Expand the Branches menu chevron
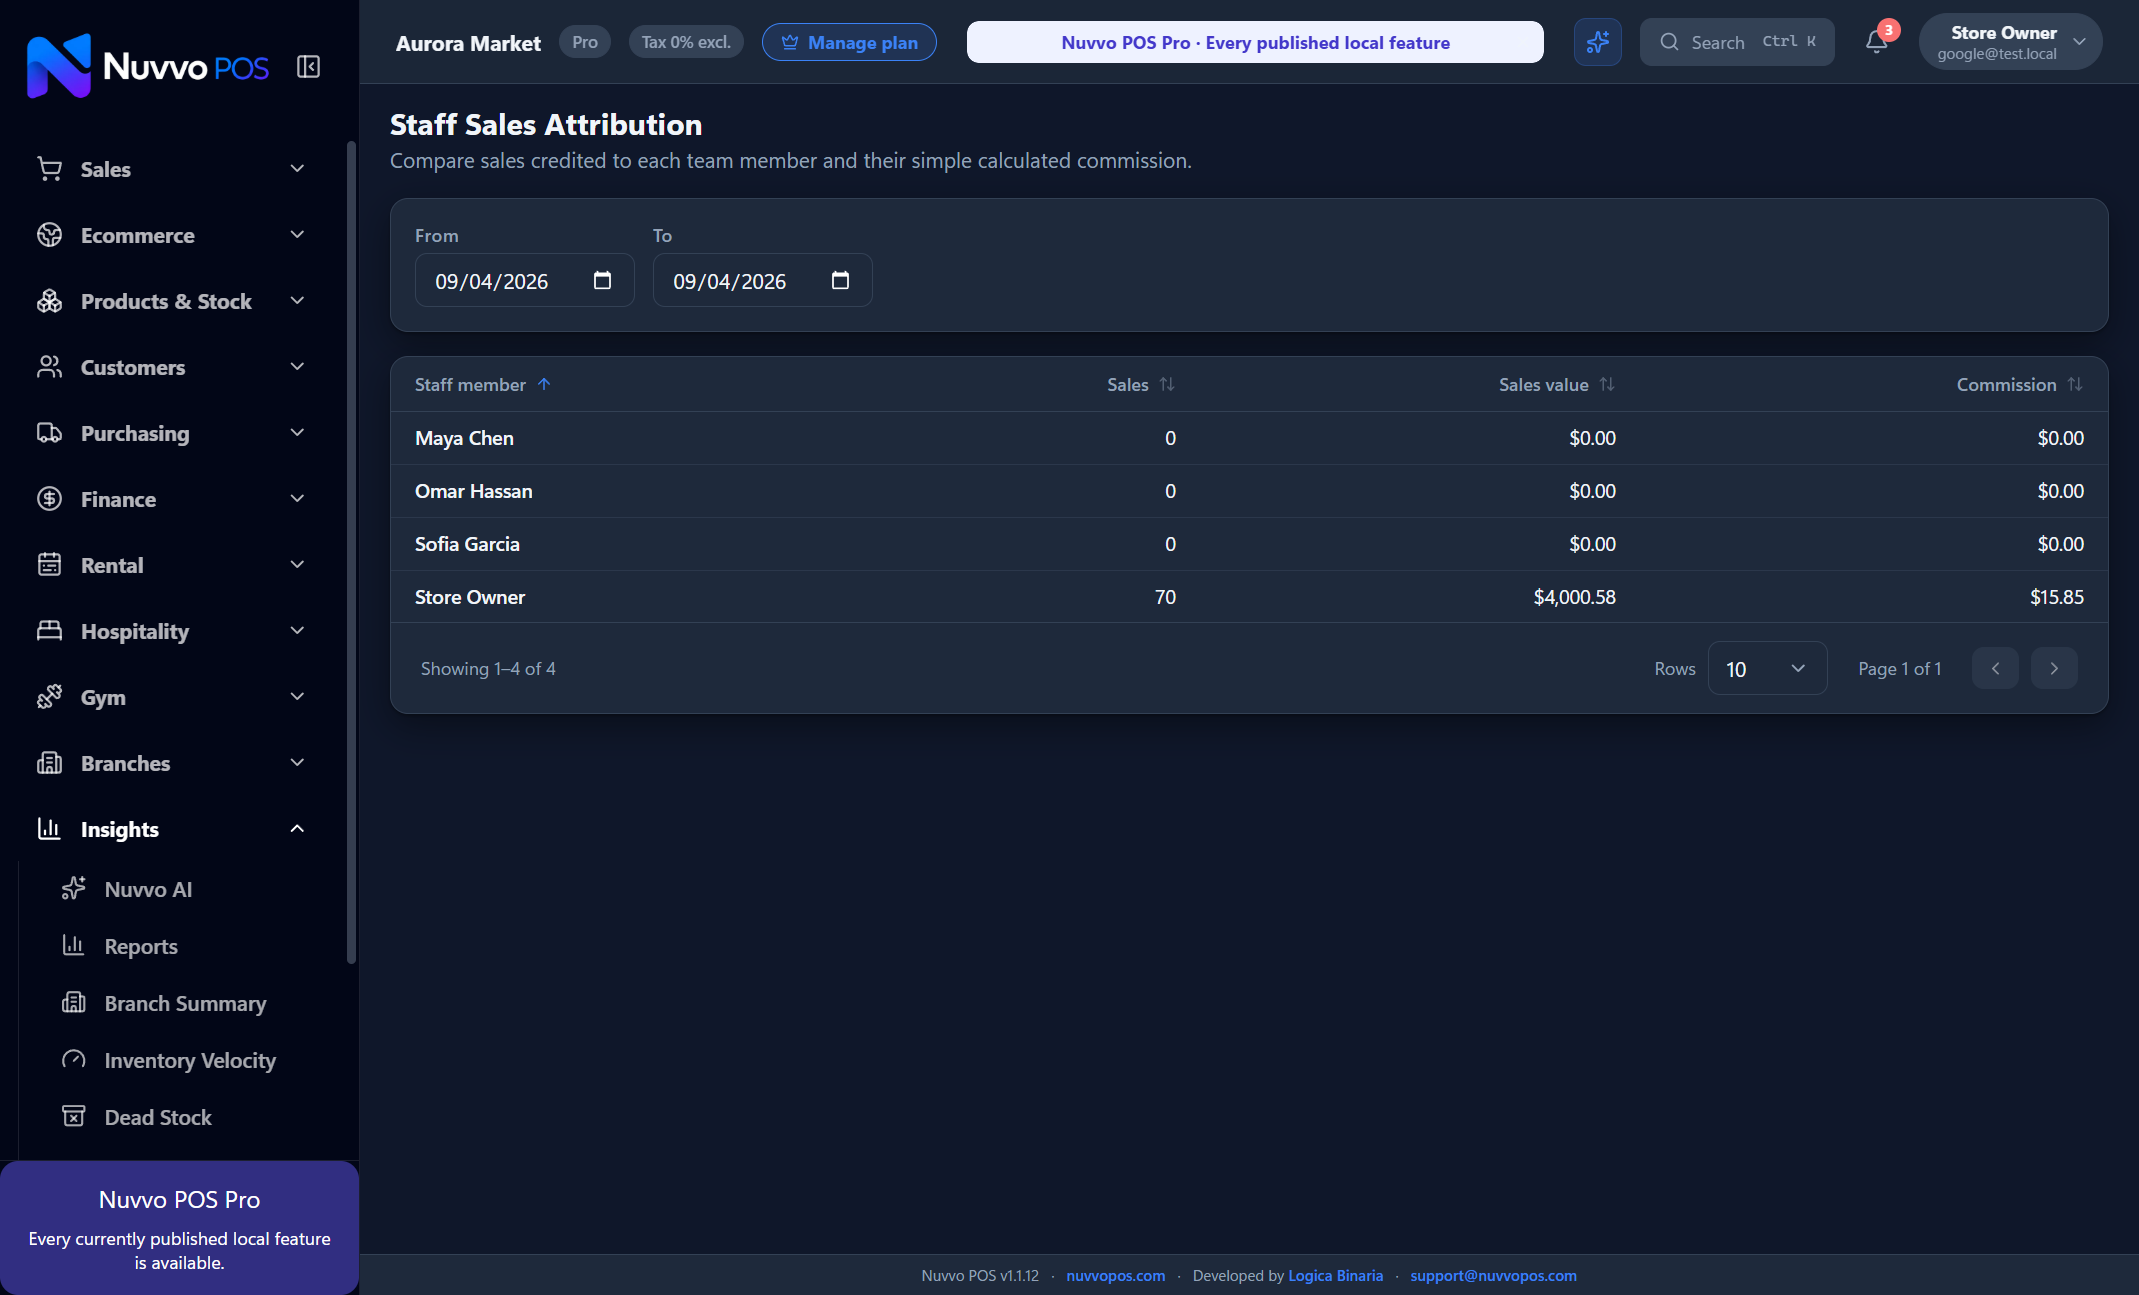This screenshot has width=2139, height=1295. click(297, 763)
